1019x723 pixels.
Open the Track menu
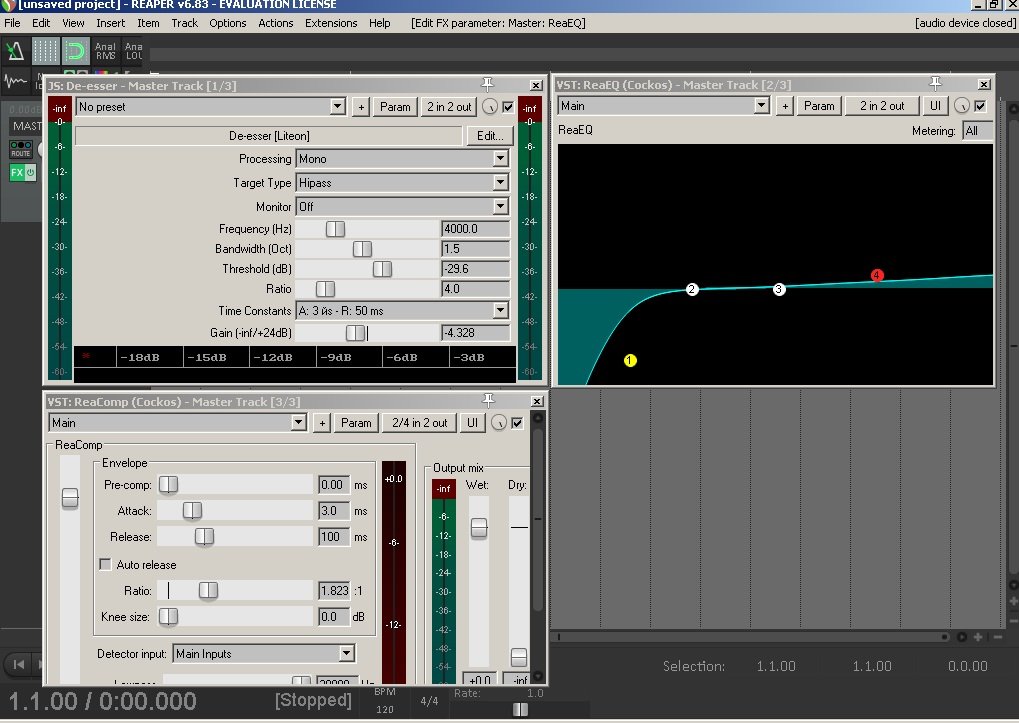[x=185, y=23]
